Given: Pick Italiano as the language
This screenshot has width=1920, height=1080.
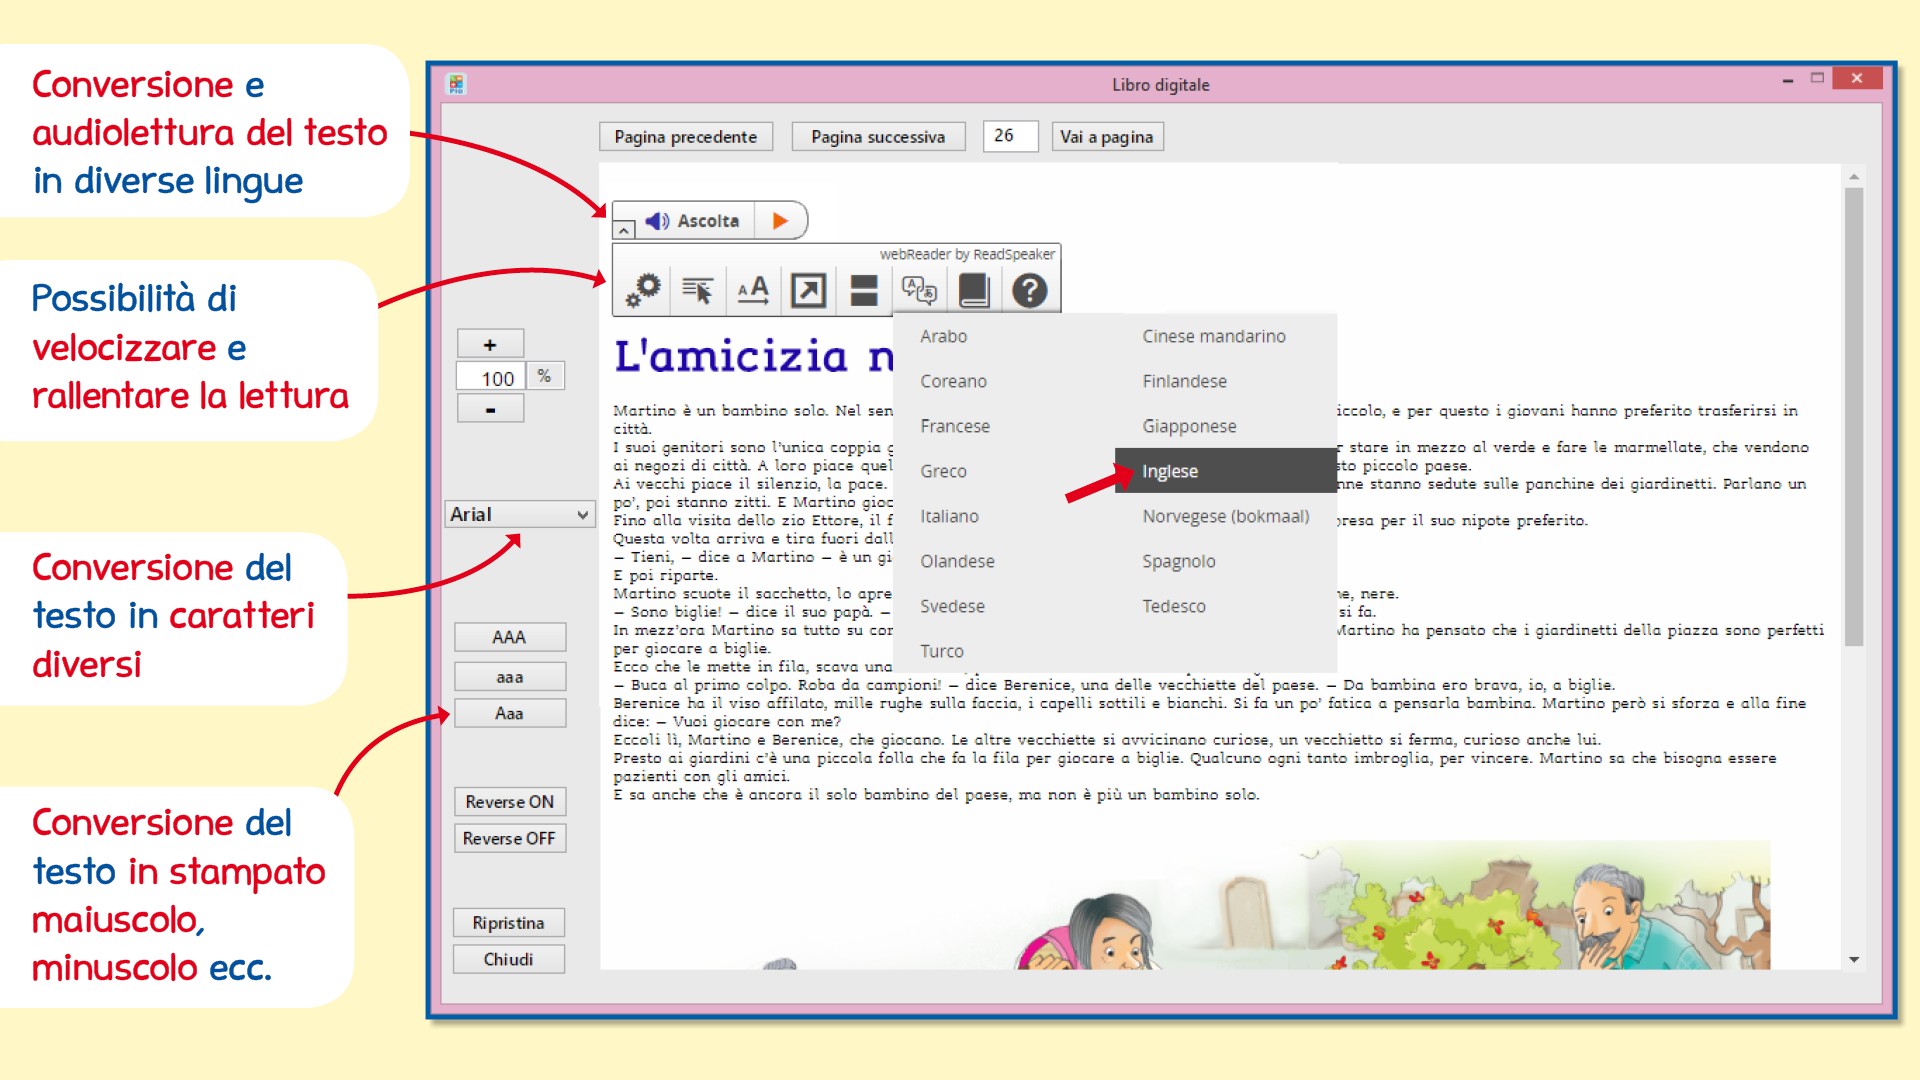Looking at the screenshot, I should 949,516.
